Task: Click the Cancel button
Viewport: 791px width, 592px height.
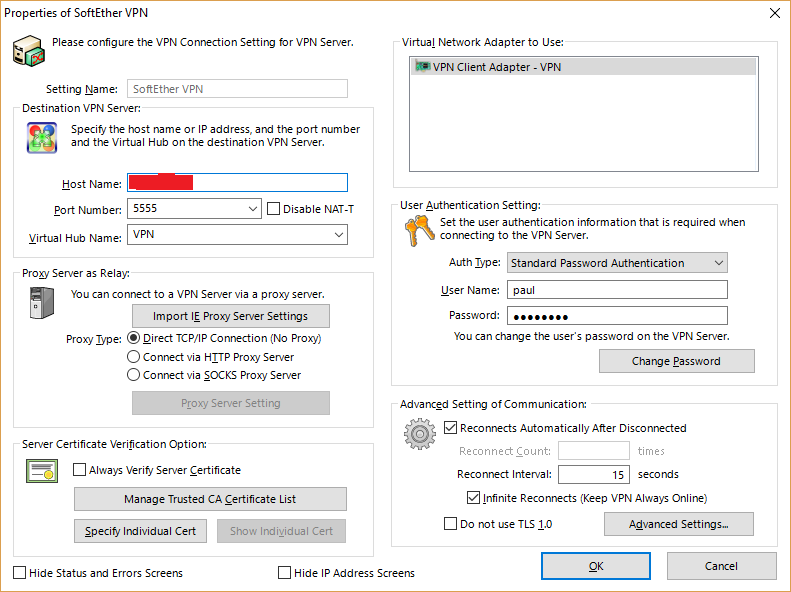Action: (x=721, y=566)
